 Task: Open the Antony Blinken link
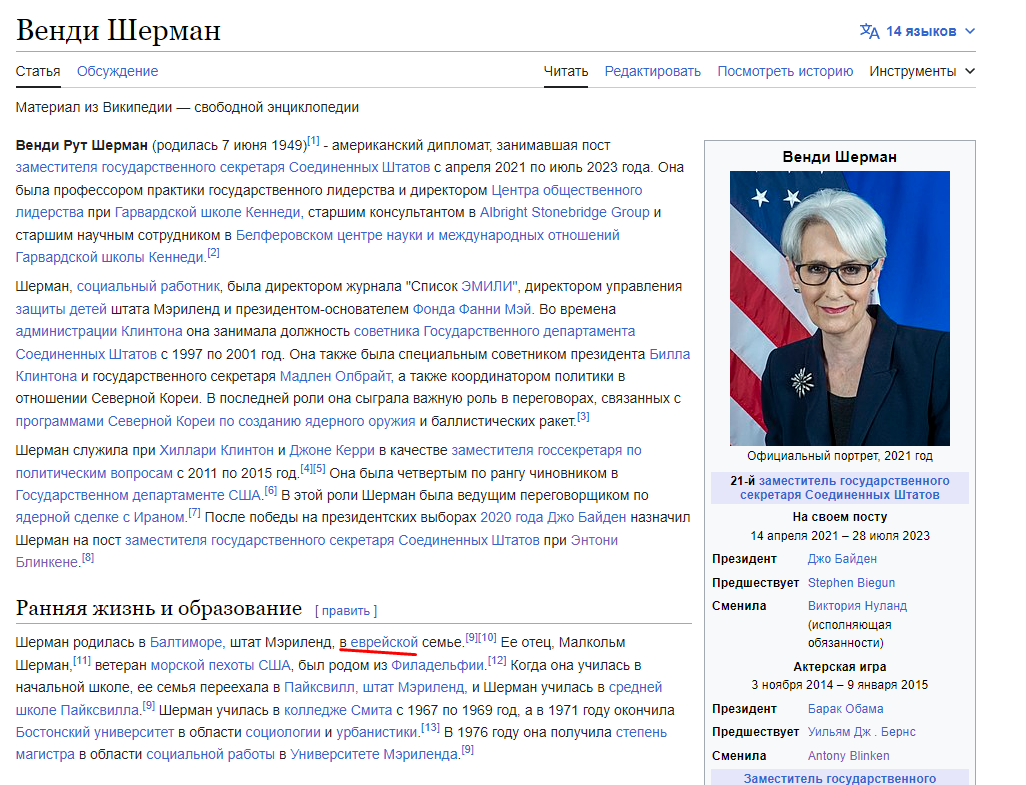click(848, 755)
